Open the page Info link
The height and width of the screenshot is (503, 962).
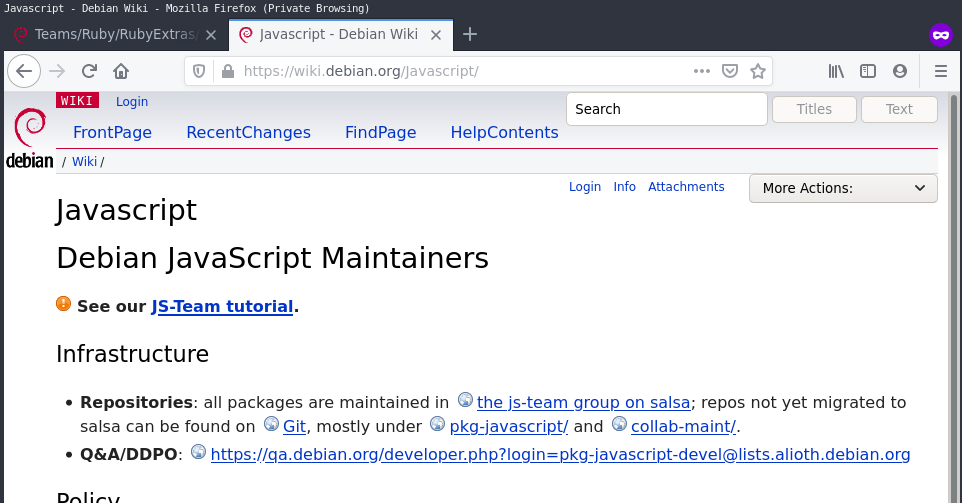(x=625, y=186)
